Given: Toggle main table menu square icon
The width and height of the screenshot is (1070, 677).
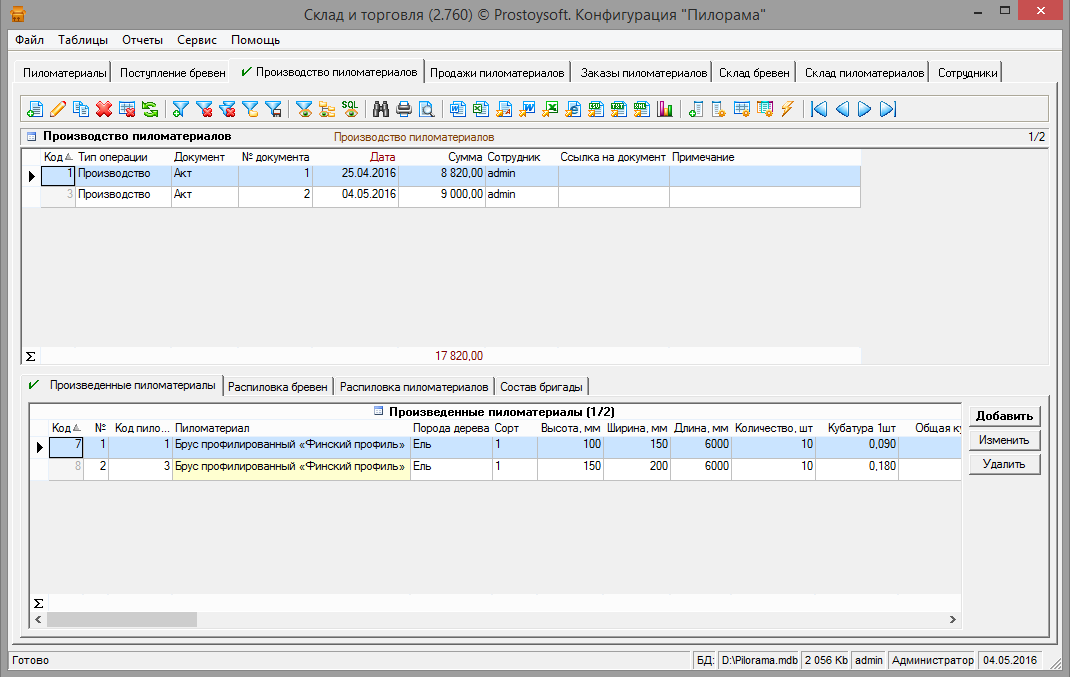Looking at the screenshot, I should (31, 136).
